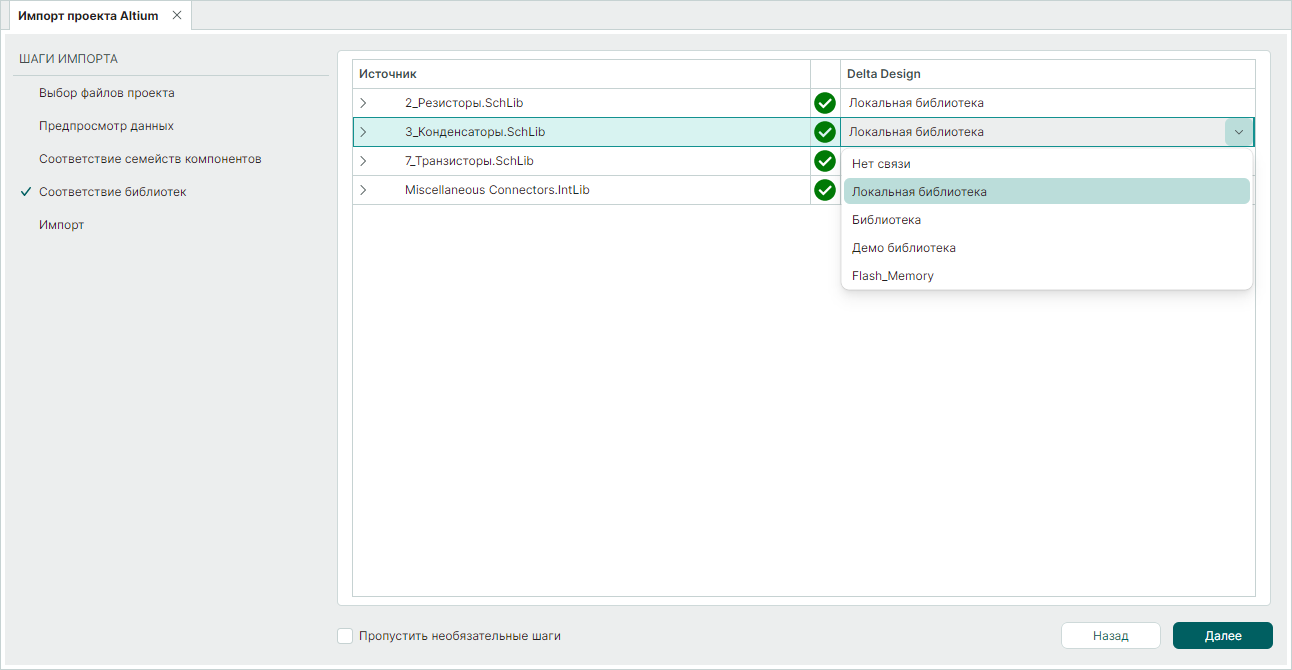1292x670 pixels.
Task: Click green check icon for 2_Резисторы.SchLib
Action: pos(825,103)
